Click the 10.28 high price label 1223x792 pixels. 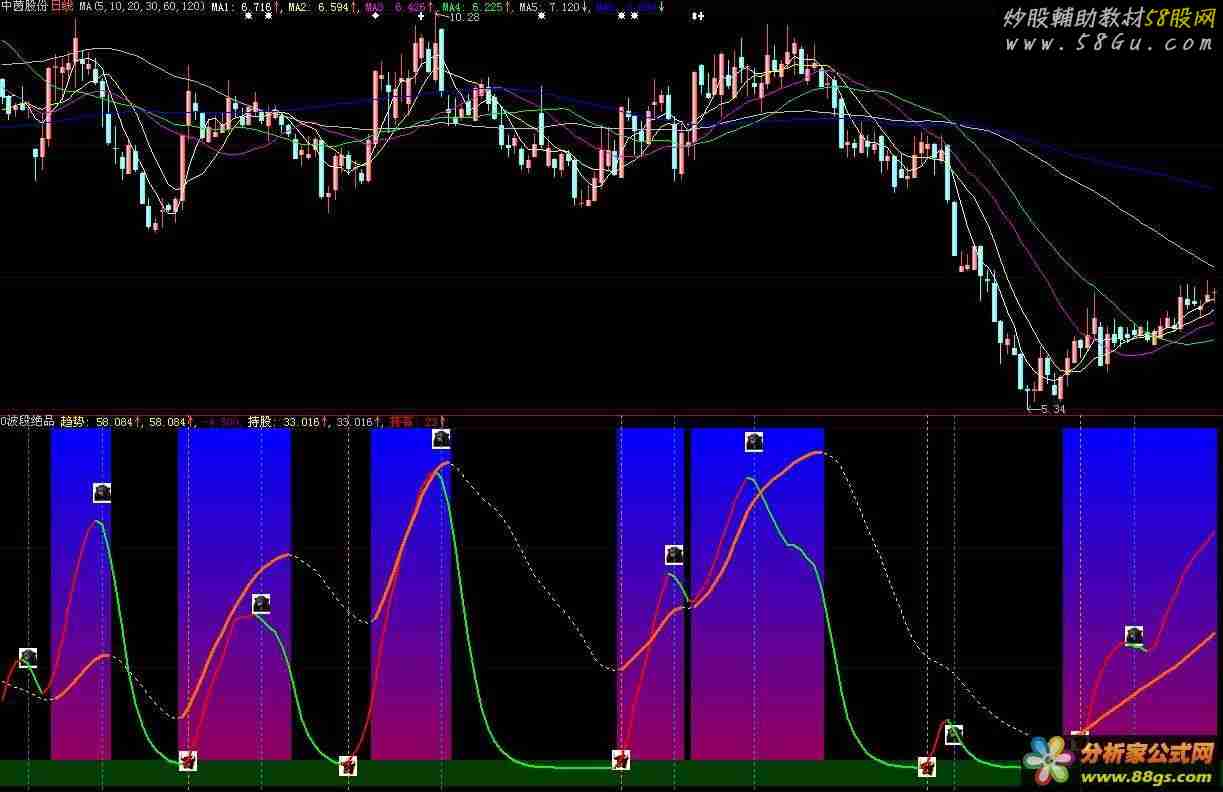tap(464, 18)
